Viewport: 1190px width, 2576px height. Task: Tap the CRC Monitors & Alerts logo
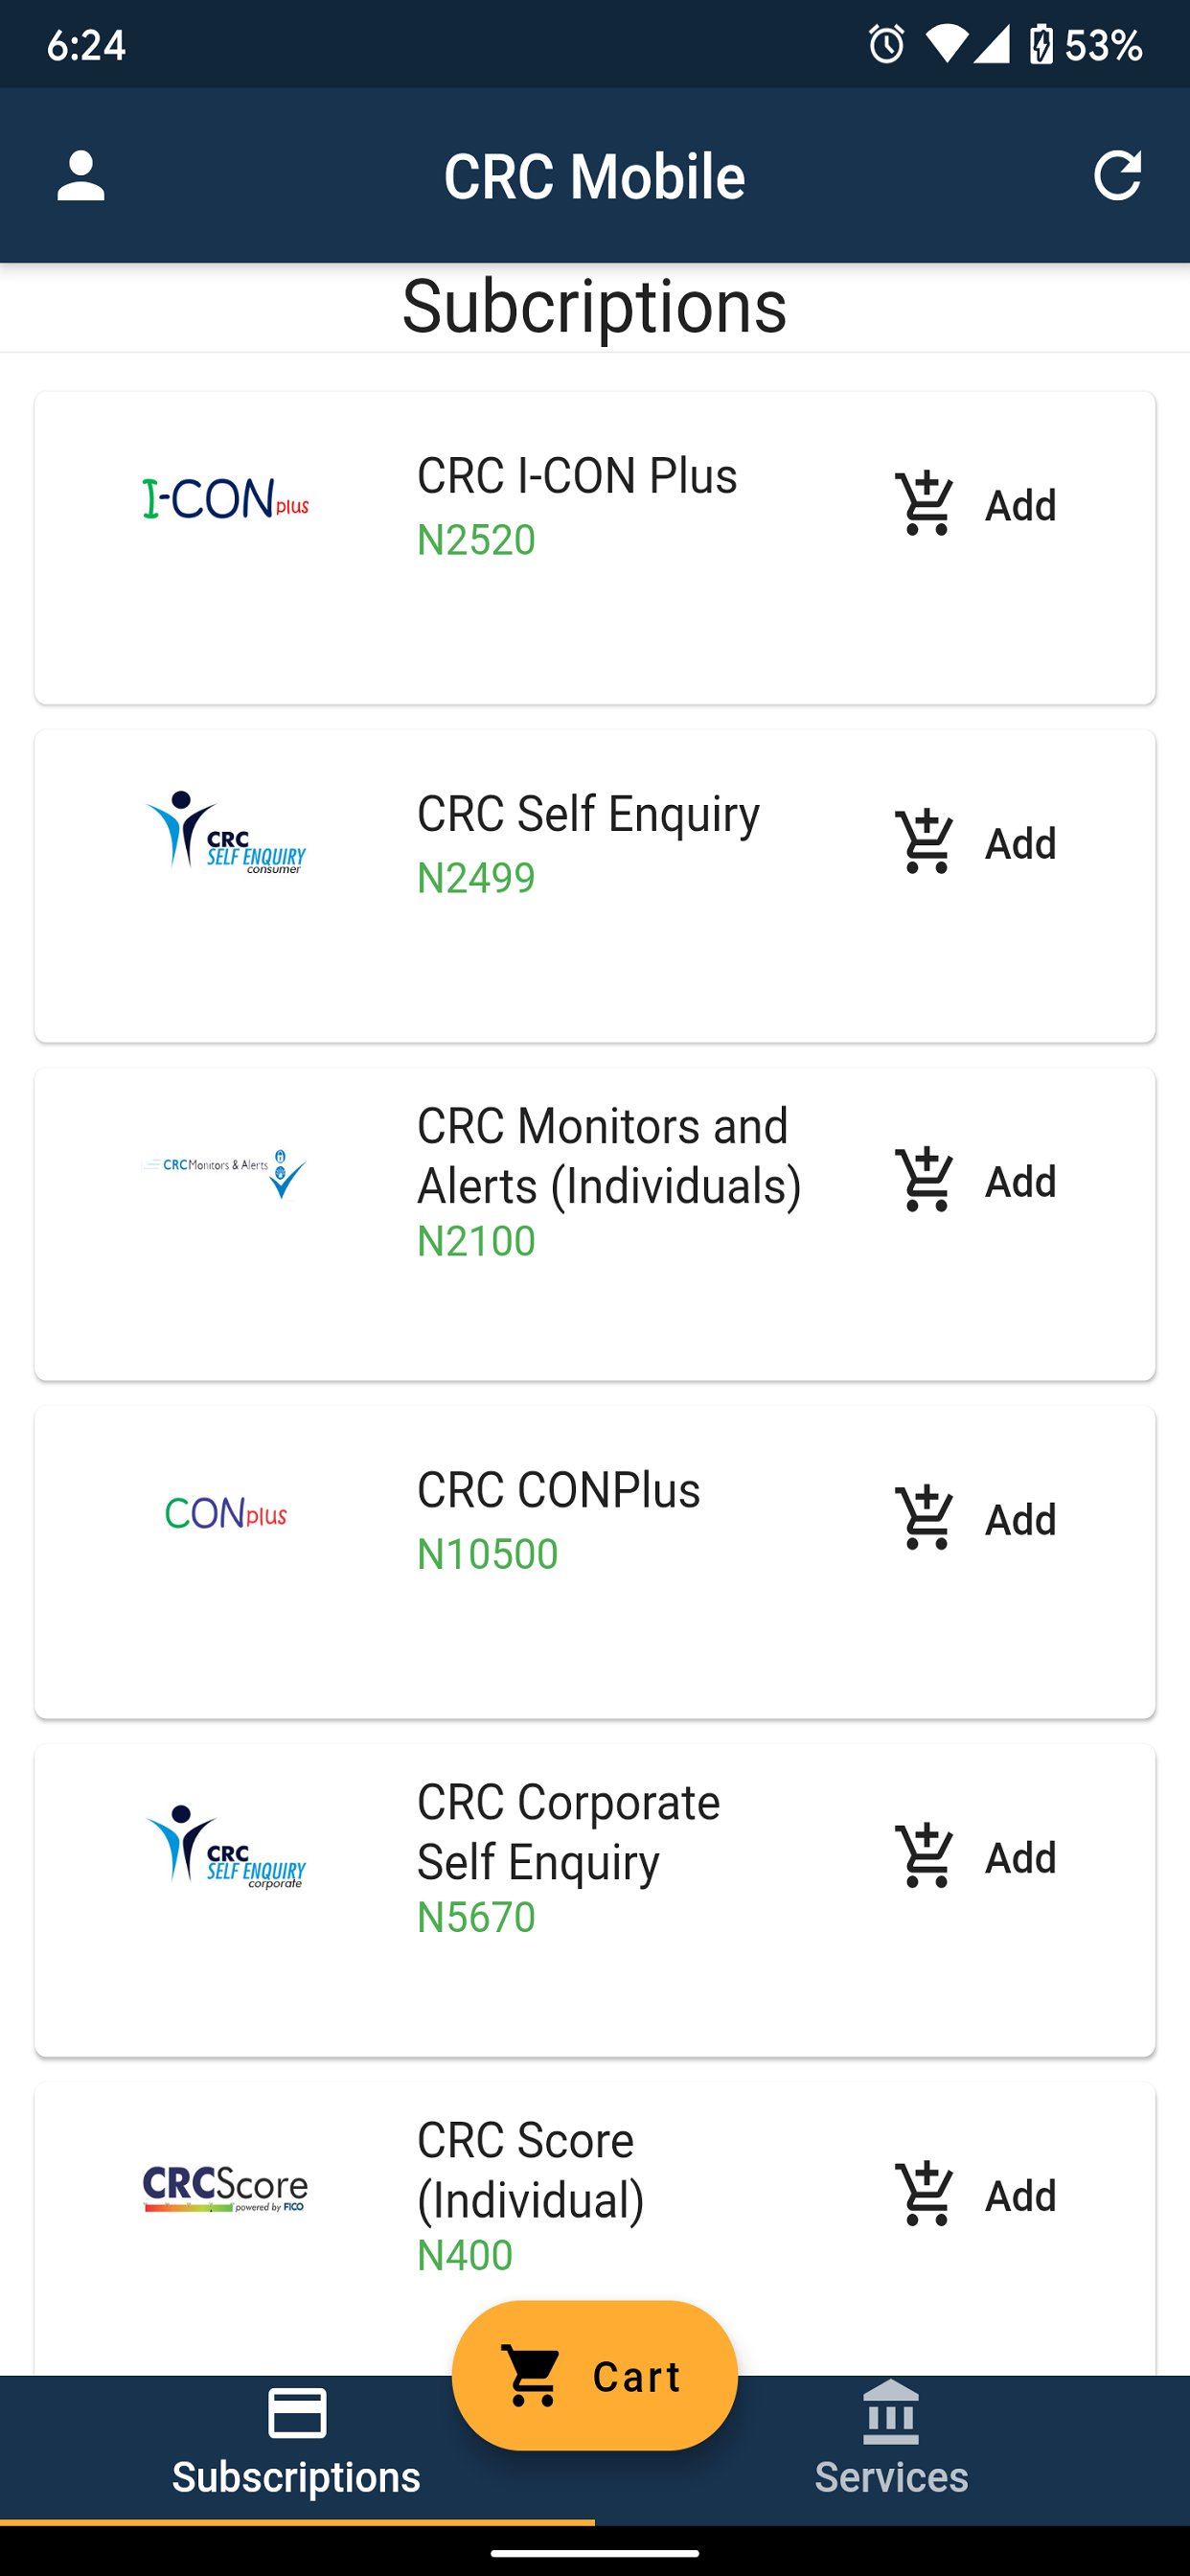[226, 1171]
